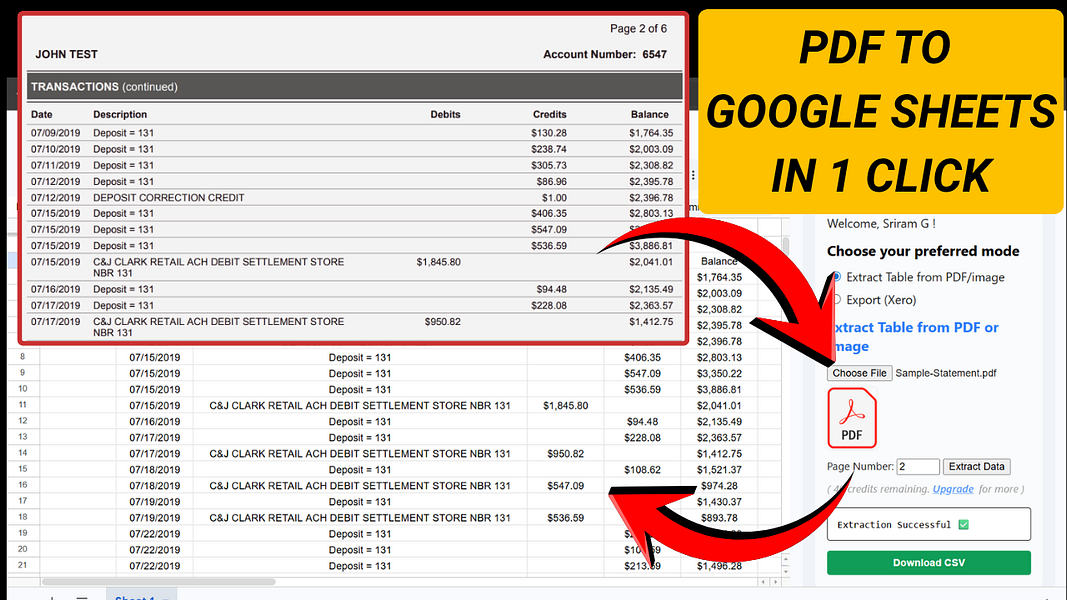The height and width of the screenshot is (600, 1067).
Task: Select the $3,350.22 balance cell in row 9
Action: point(719,373)
